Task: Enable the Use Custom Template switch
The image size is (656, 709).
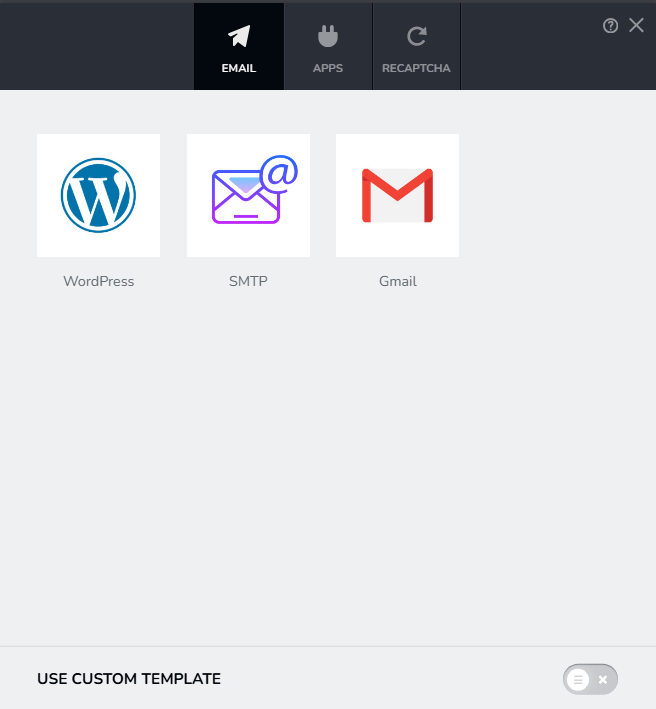Action: (590, 679)
